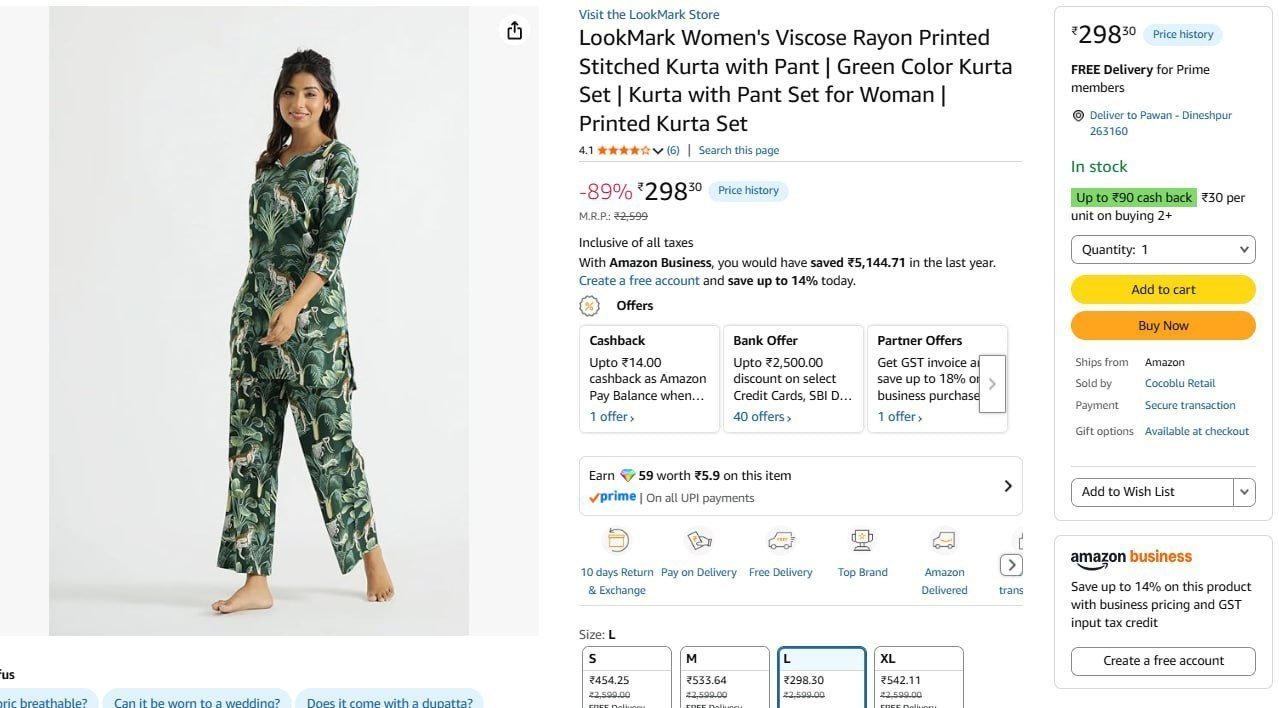Open the Quantity dropdown
The height and width of the screenshot is (708, 1279).
click(1163, 250)
